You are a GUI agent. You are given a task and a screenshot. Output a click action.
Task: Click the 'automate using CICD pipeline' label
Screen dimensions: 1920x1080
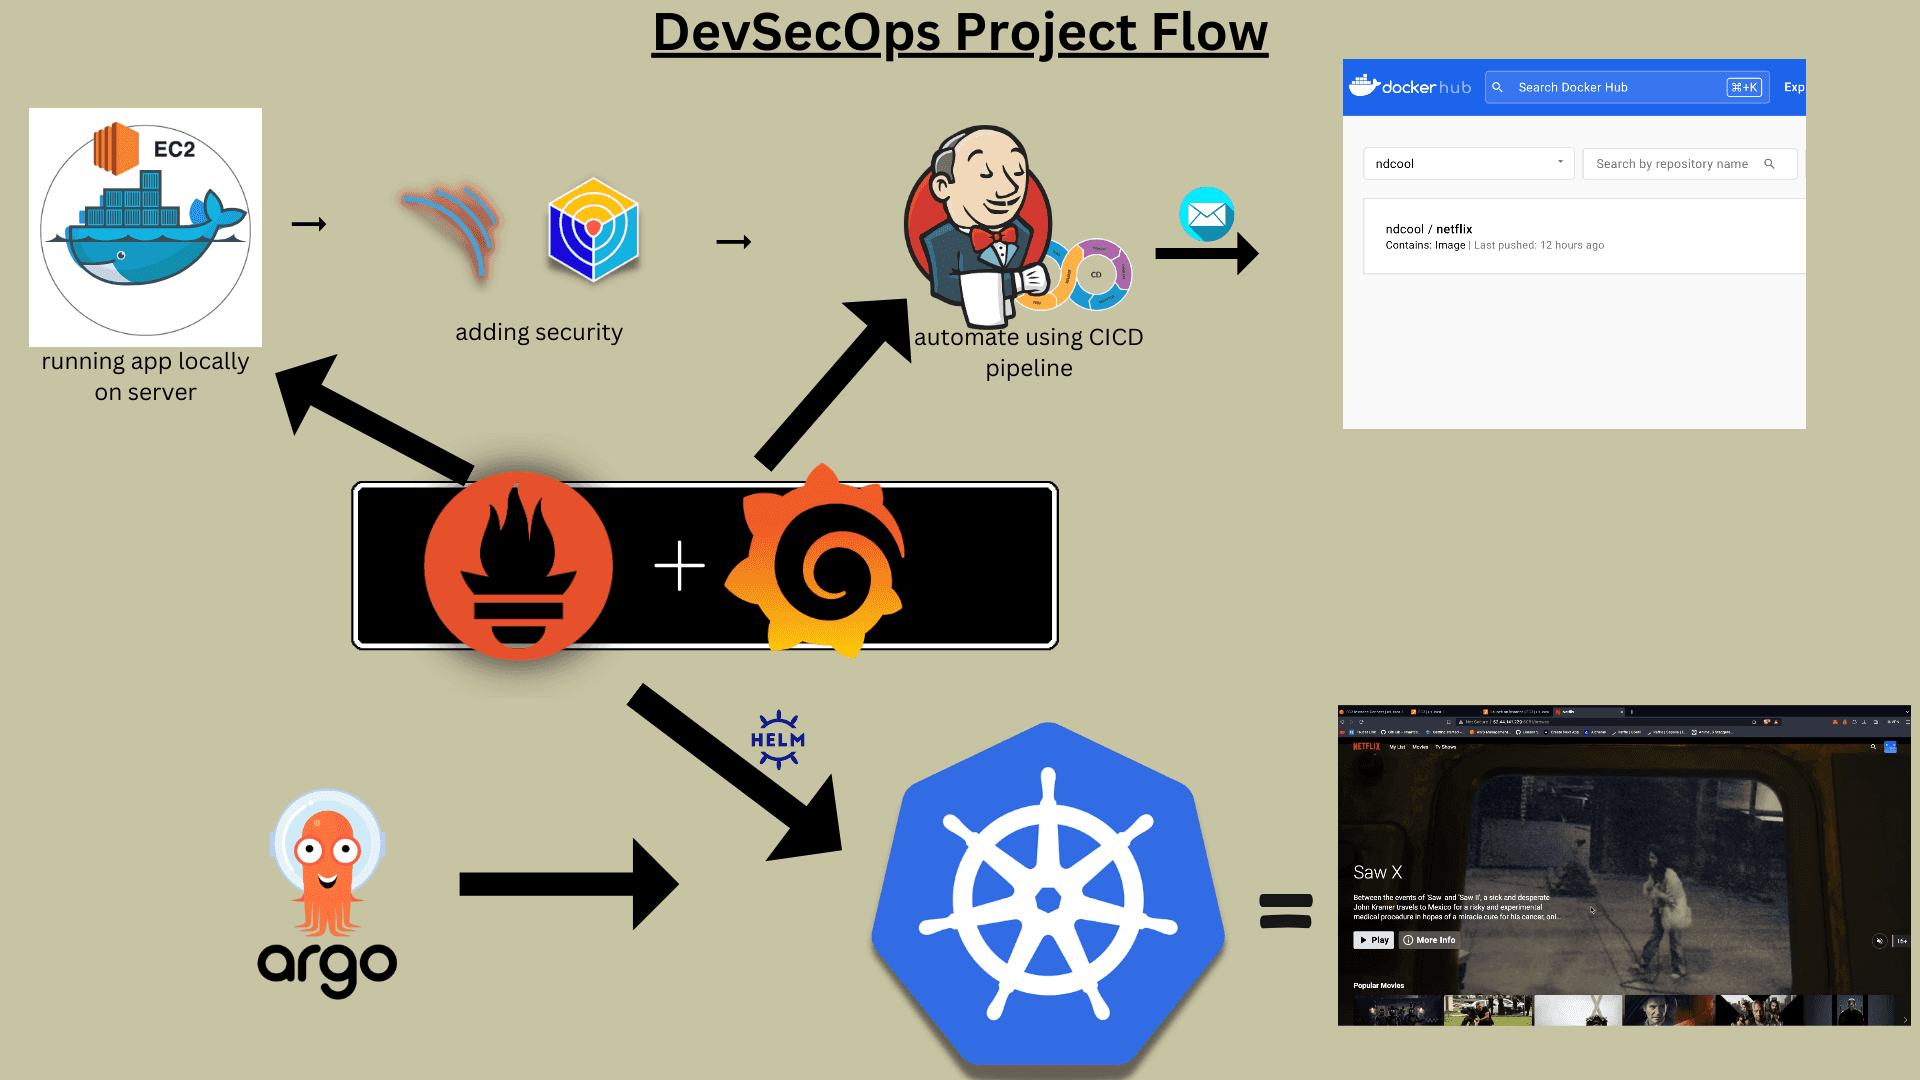click(1029, 352)
